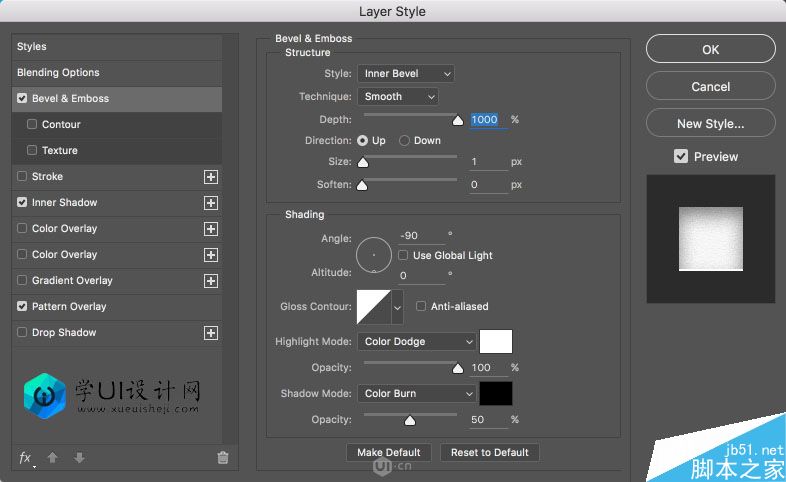Check Use Global Light option
Viewport: 786px width, 482px height.
pyautogui.click(x=403, y=256)
